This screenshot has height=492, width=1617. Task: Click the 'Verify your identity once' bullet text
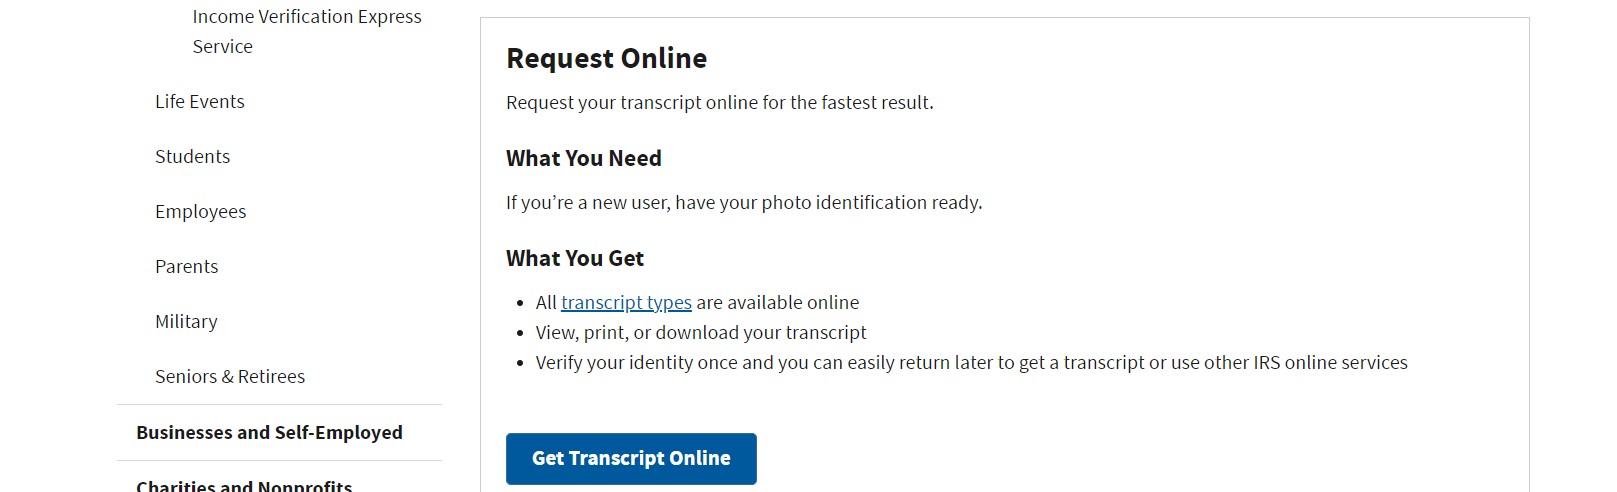pyautogui.click(x=970, y=363)
